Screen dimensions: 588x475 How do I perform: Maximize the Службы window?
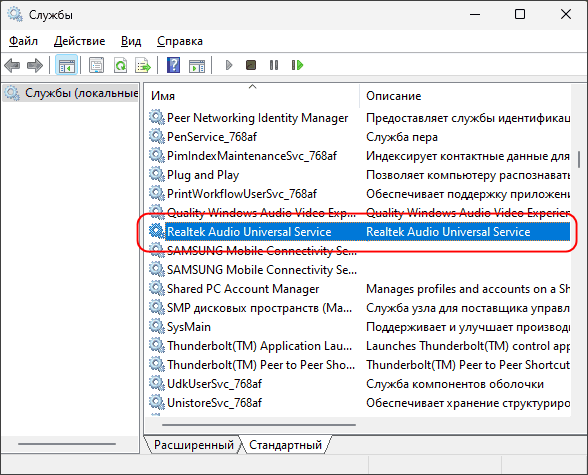pos(520,15)
